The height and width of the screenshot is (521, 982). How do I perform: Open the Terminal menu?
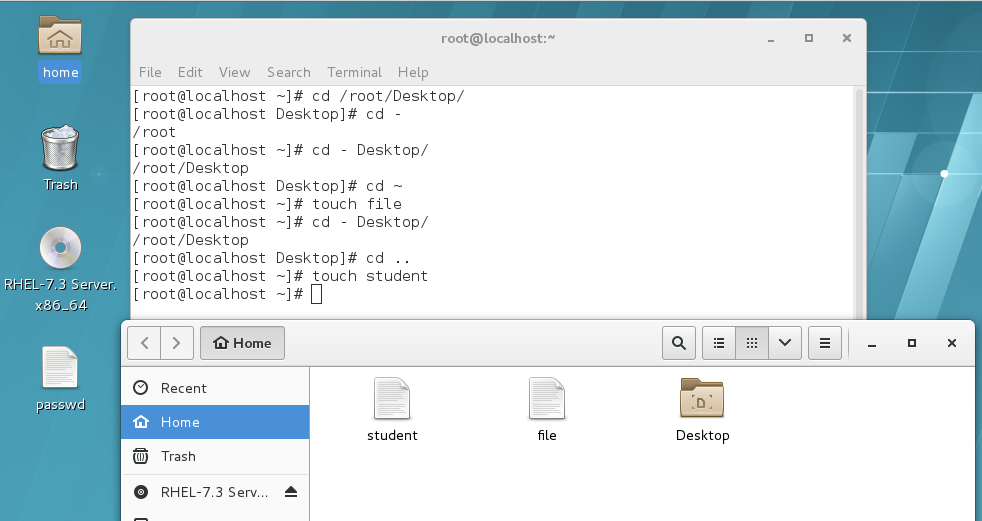tap(354, 72)
